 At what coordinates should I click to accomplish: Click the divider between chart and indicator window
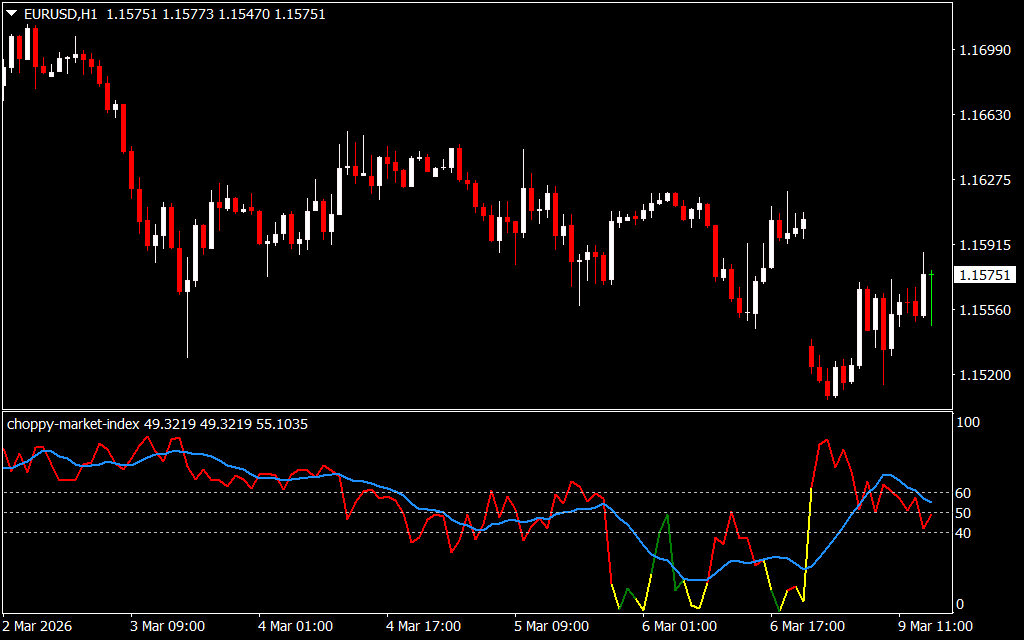click(x=476, y=409)
